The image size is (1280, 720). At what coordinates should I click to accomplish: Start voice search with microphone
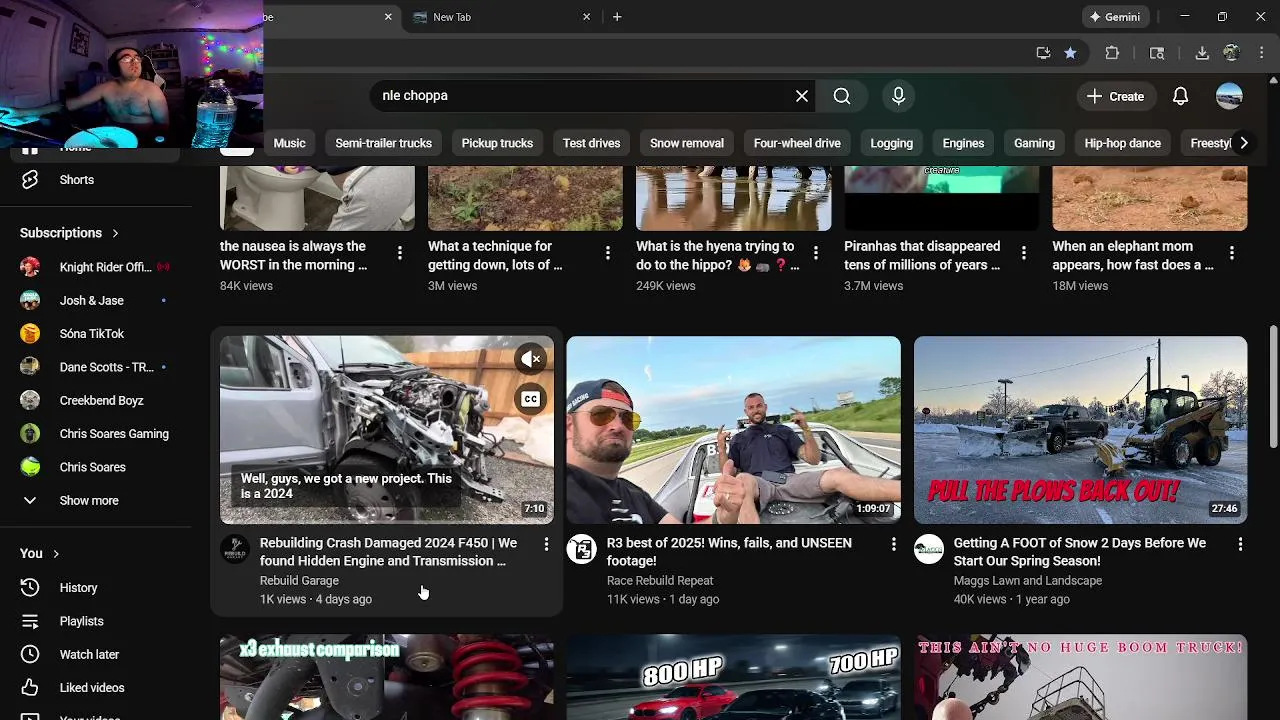898,96
